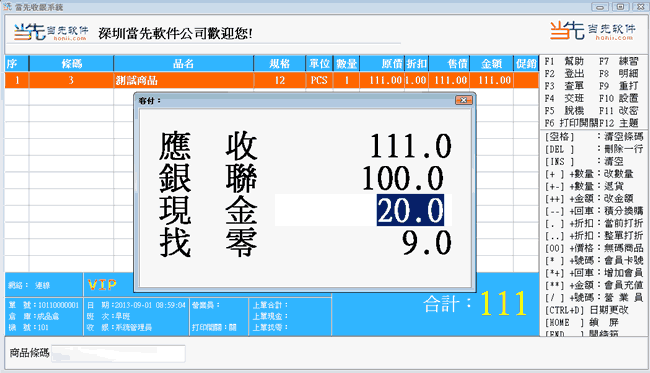Image resolution: width=650 pixels, height=373 pixels.
Task: Click the F9 重打 shortcut entry
Action: pos(619,86)
